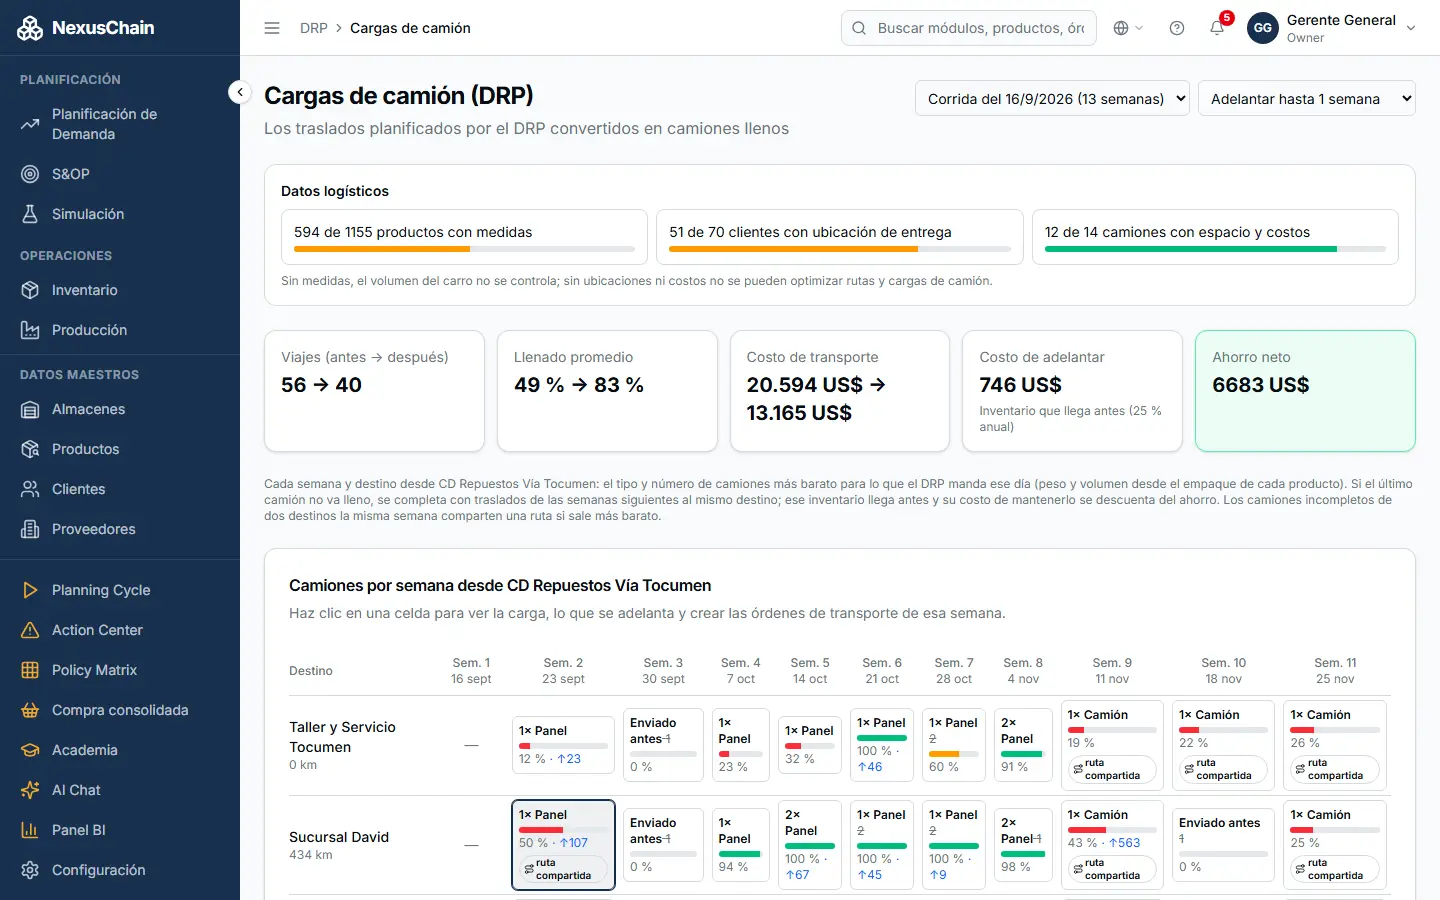Open Taller y Servicio Tocumen Sem. 2 cell
The image size is (1440, 900).
coord(563,745)
